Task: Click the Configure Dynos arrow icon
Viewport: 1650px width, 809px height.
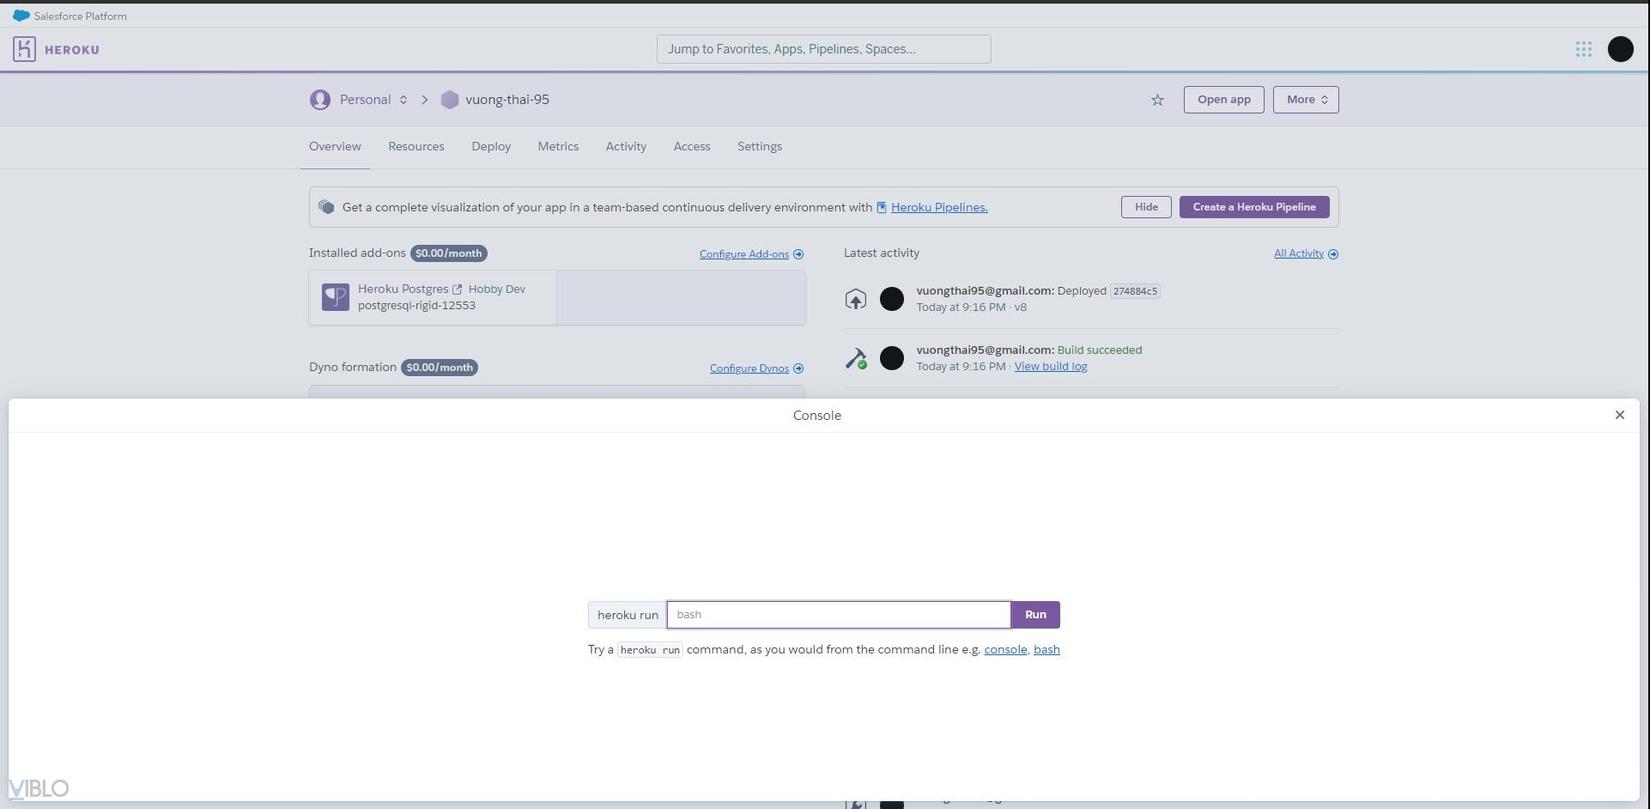Action: pyautogui.click(x=798, y=368)
